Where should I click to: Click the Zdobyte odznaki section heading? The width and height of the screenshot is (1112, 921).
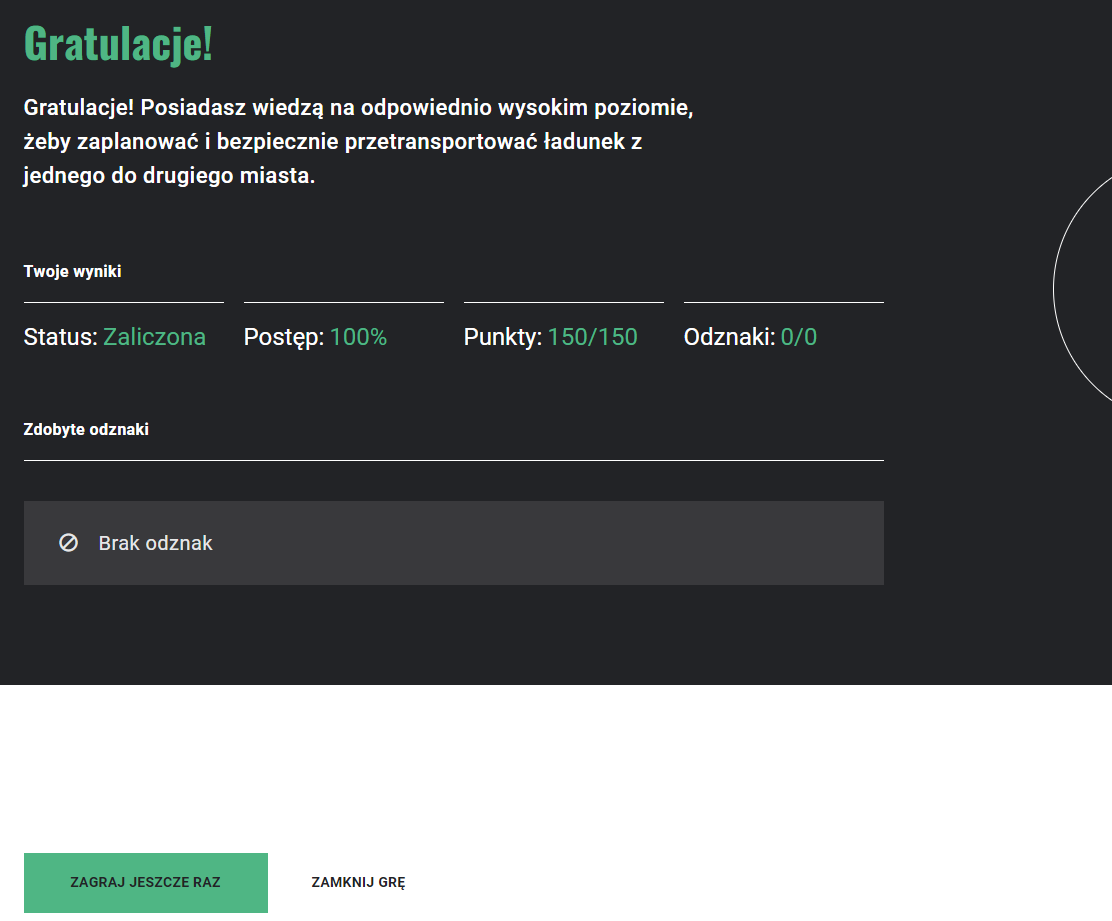86,429
